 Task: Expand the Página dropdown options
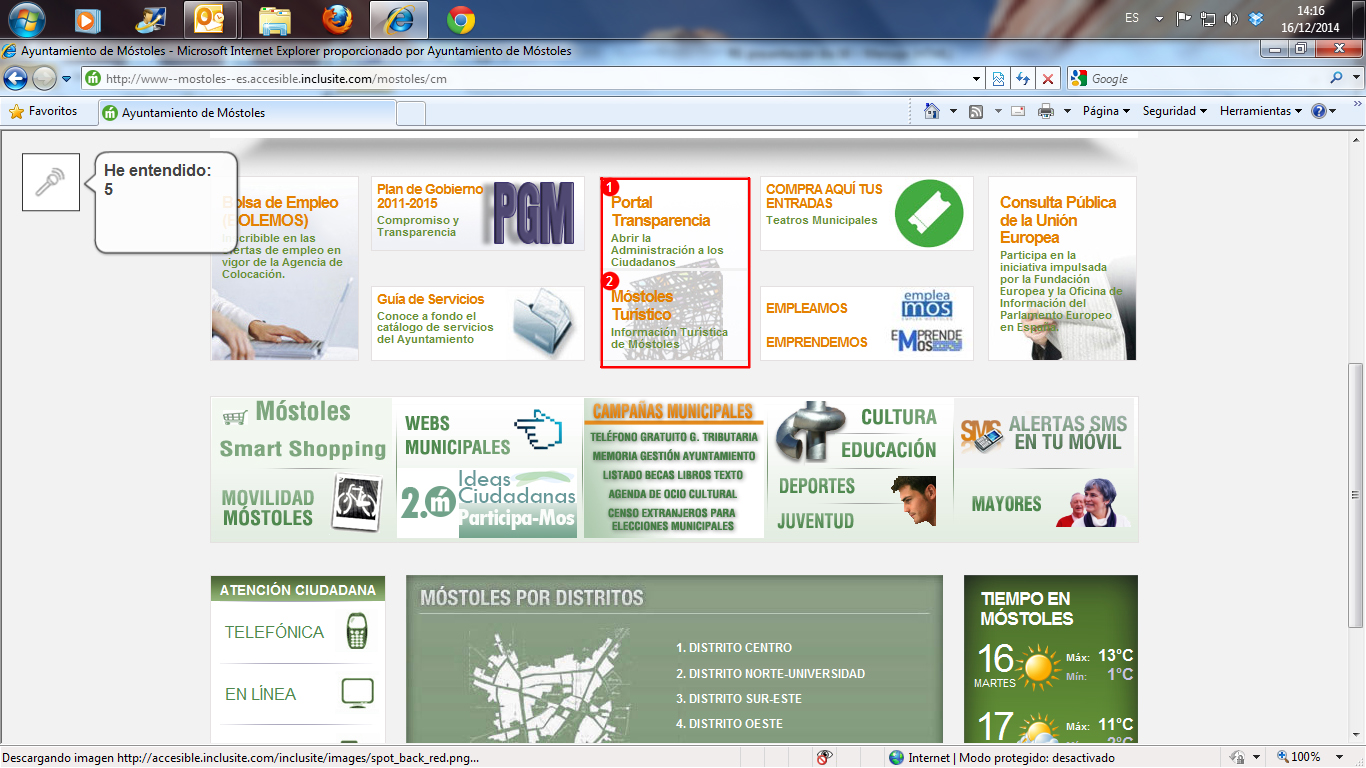pos(1105,111)
